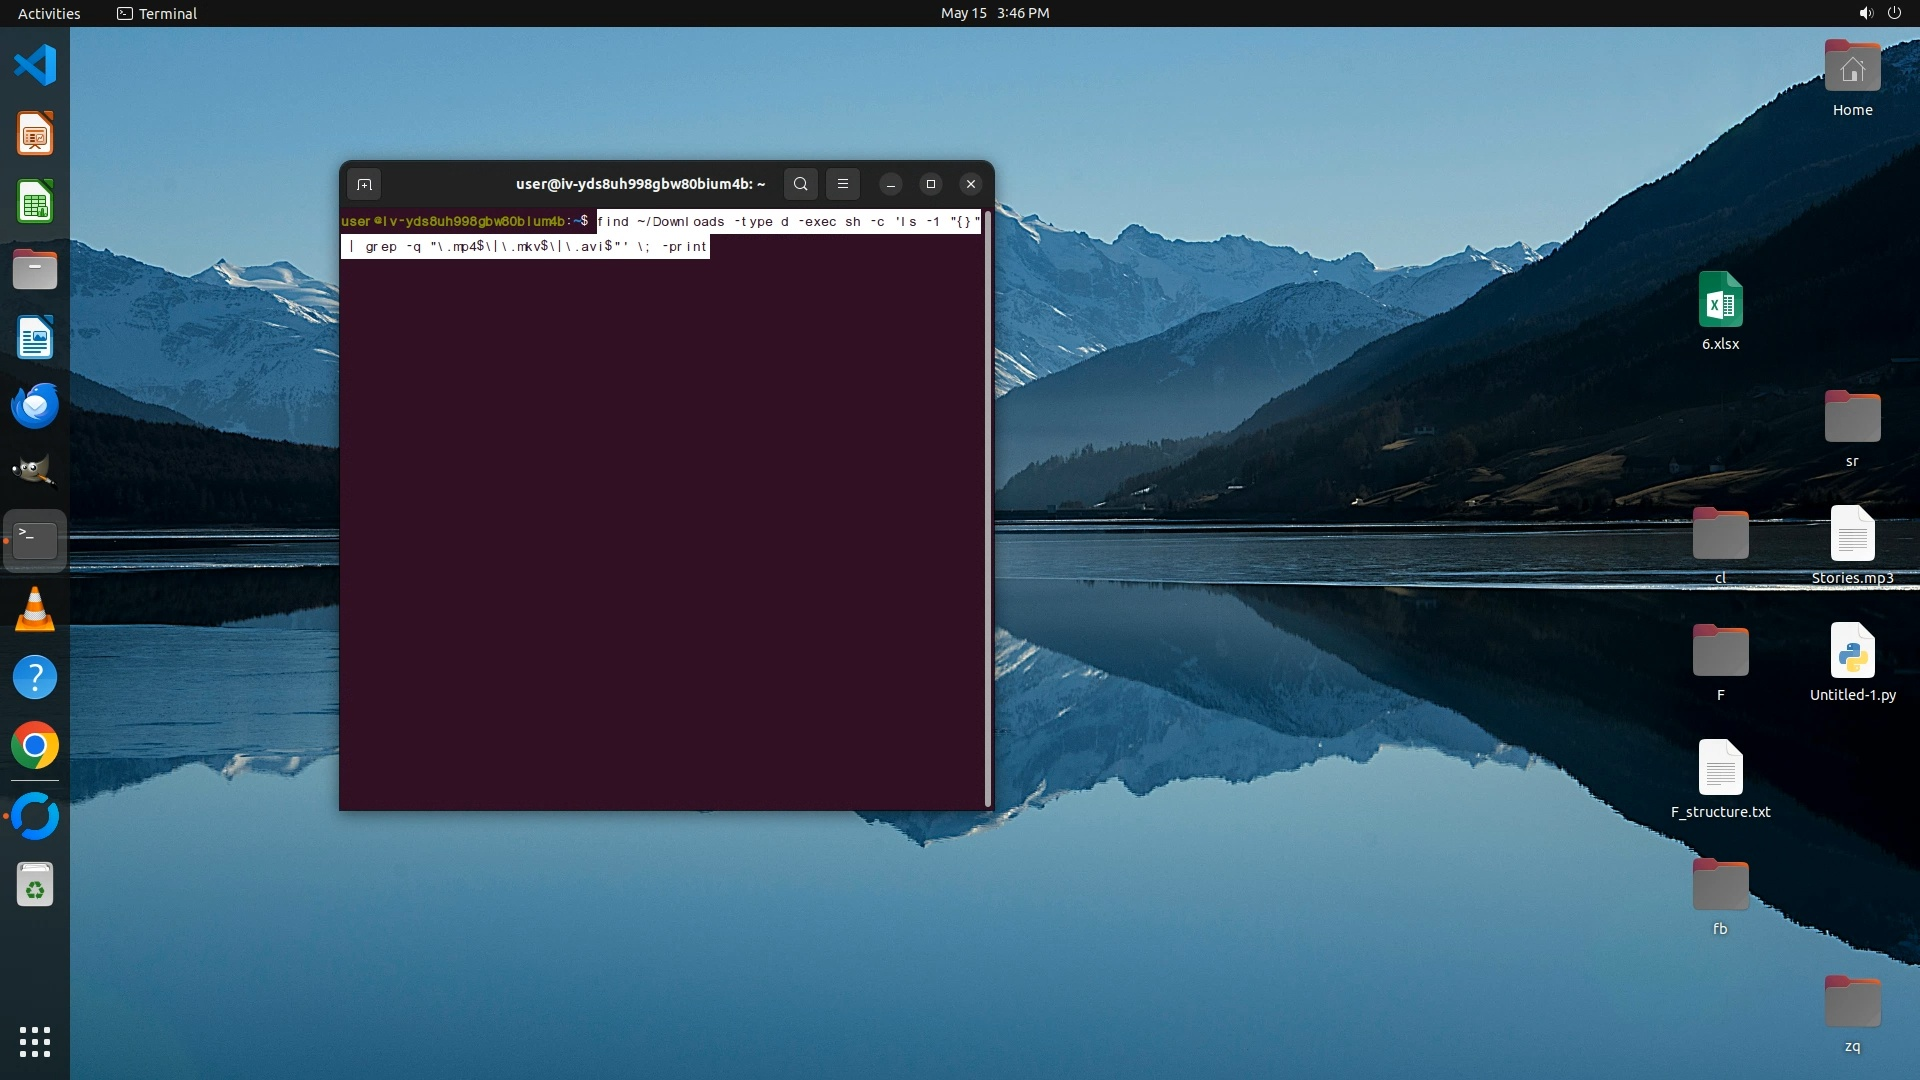Open GIMP from the dock
Viewport: 1920px width, 1080px height.
35,471
